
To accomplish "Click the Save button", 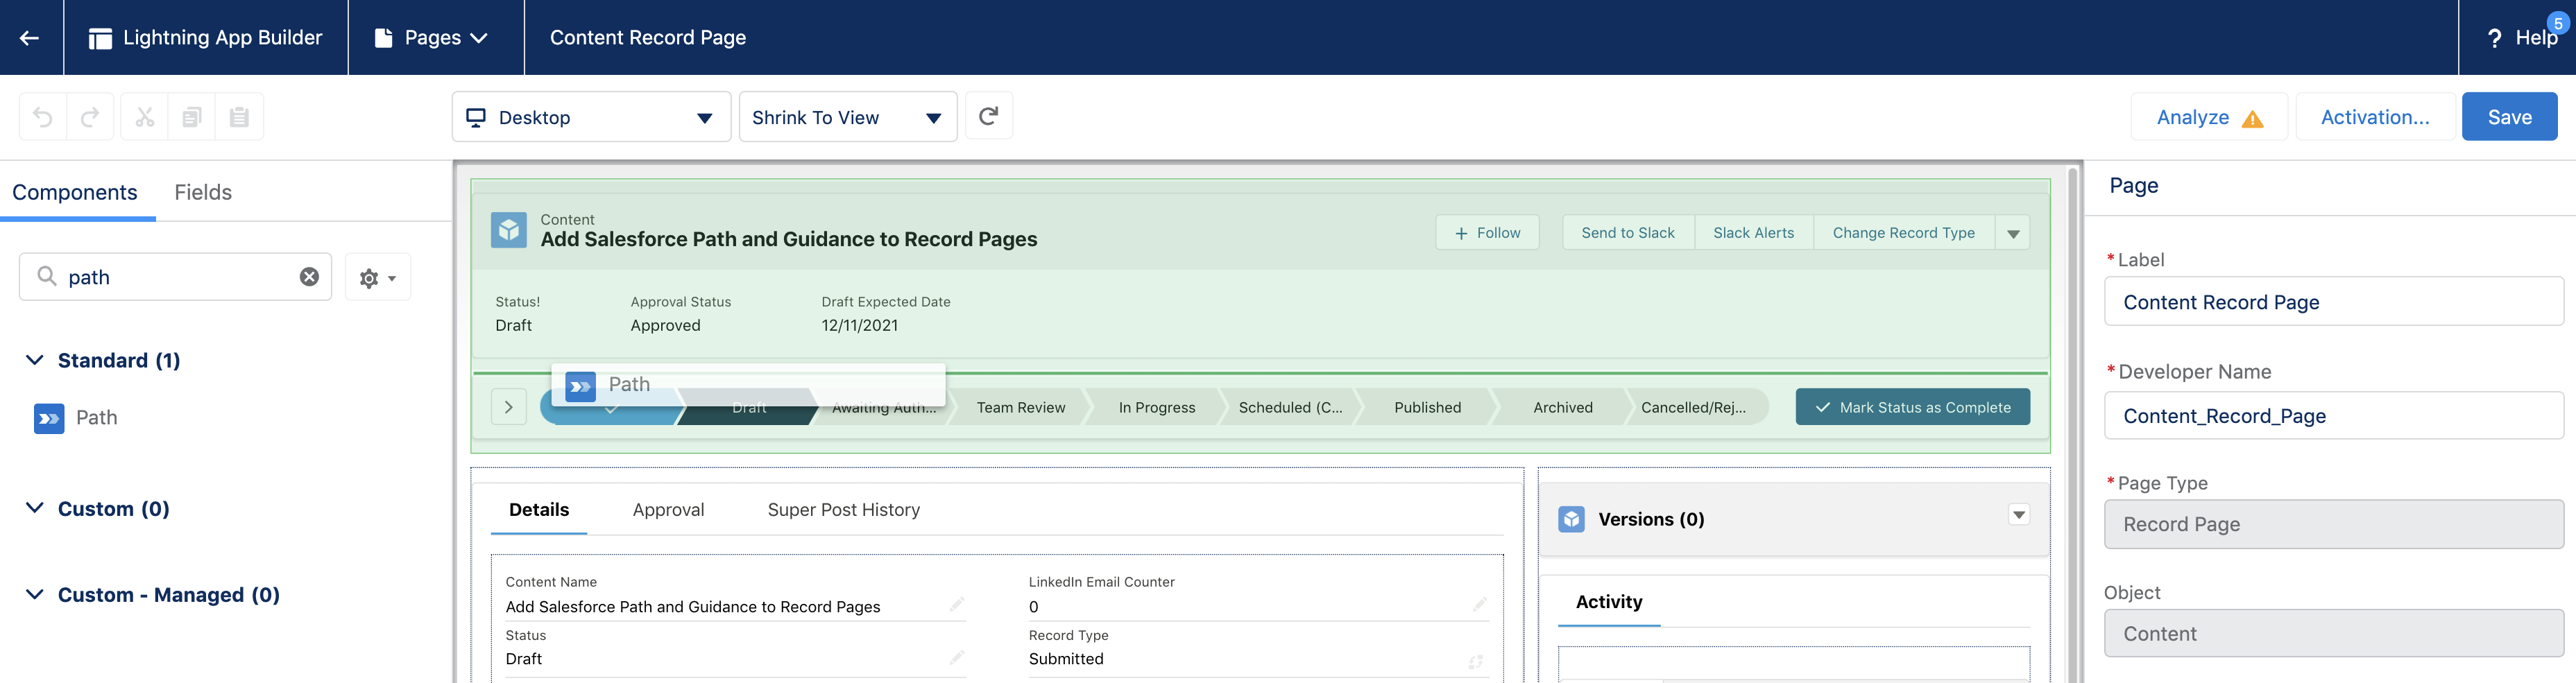I will [x=2508, y=117].
